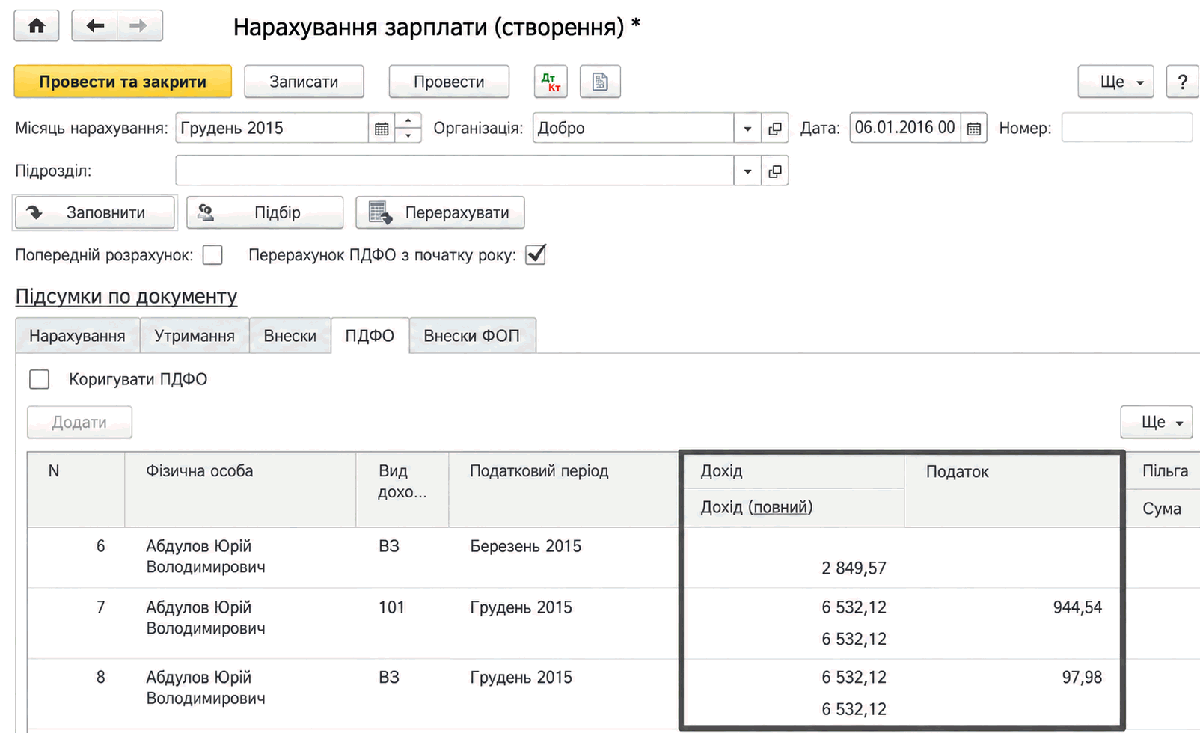Open the table's Ще menu
The image size is (1200, 733).
point(1157,422)
